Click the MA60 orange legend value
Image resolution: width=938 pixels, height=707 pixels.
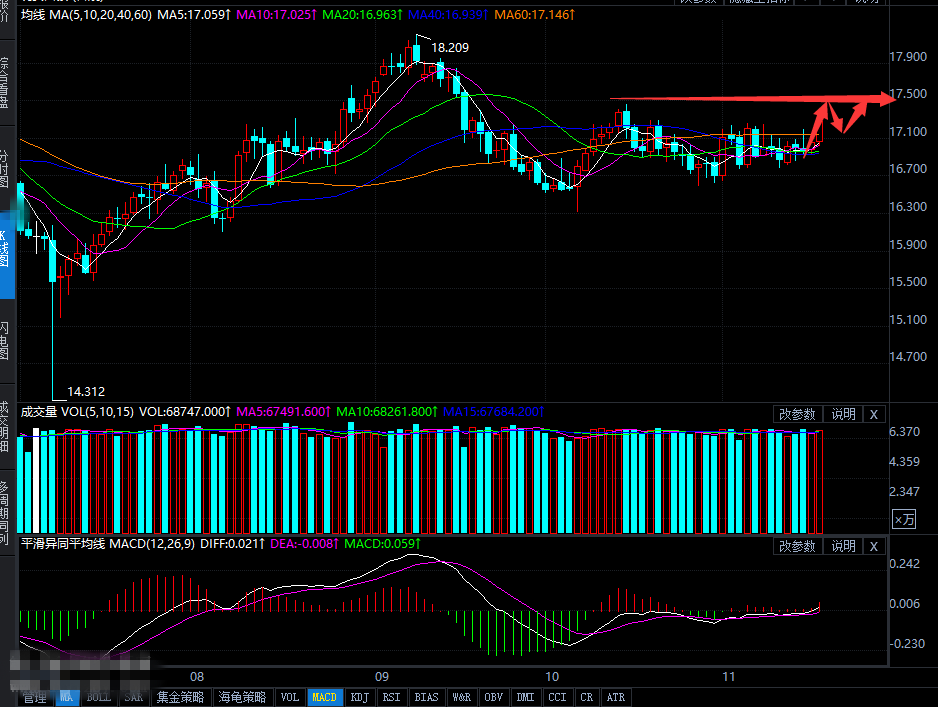coord(535,16)
